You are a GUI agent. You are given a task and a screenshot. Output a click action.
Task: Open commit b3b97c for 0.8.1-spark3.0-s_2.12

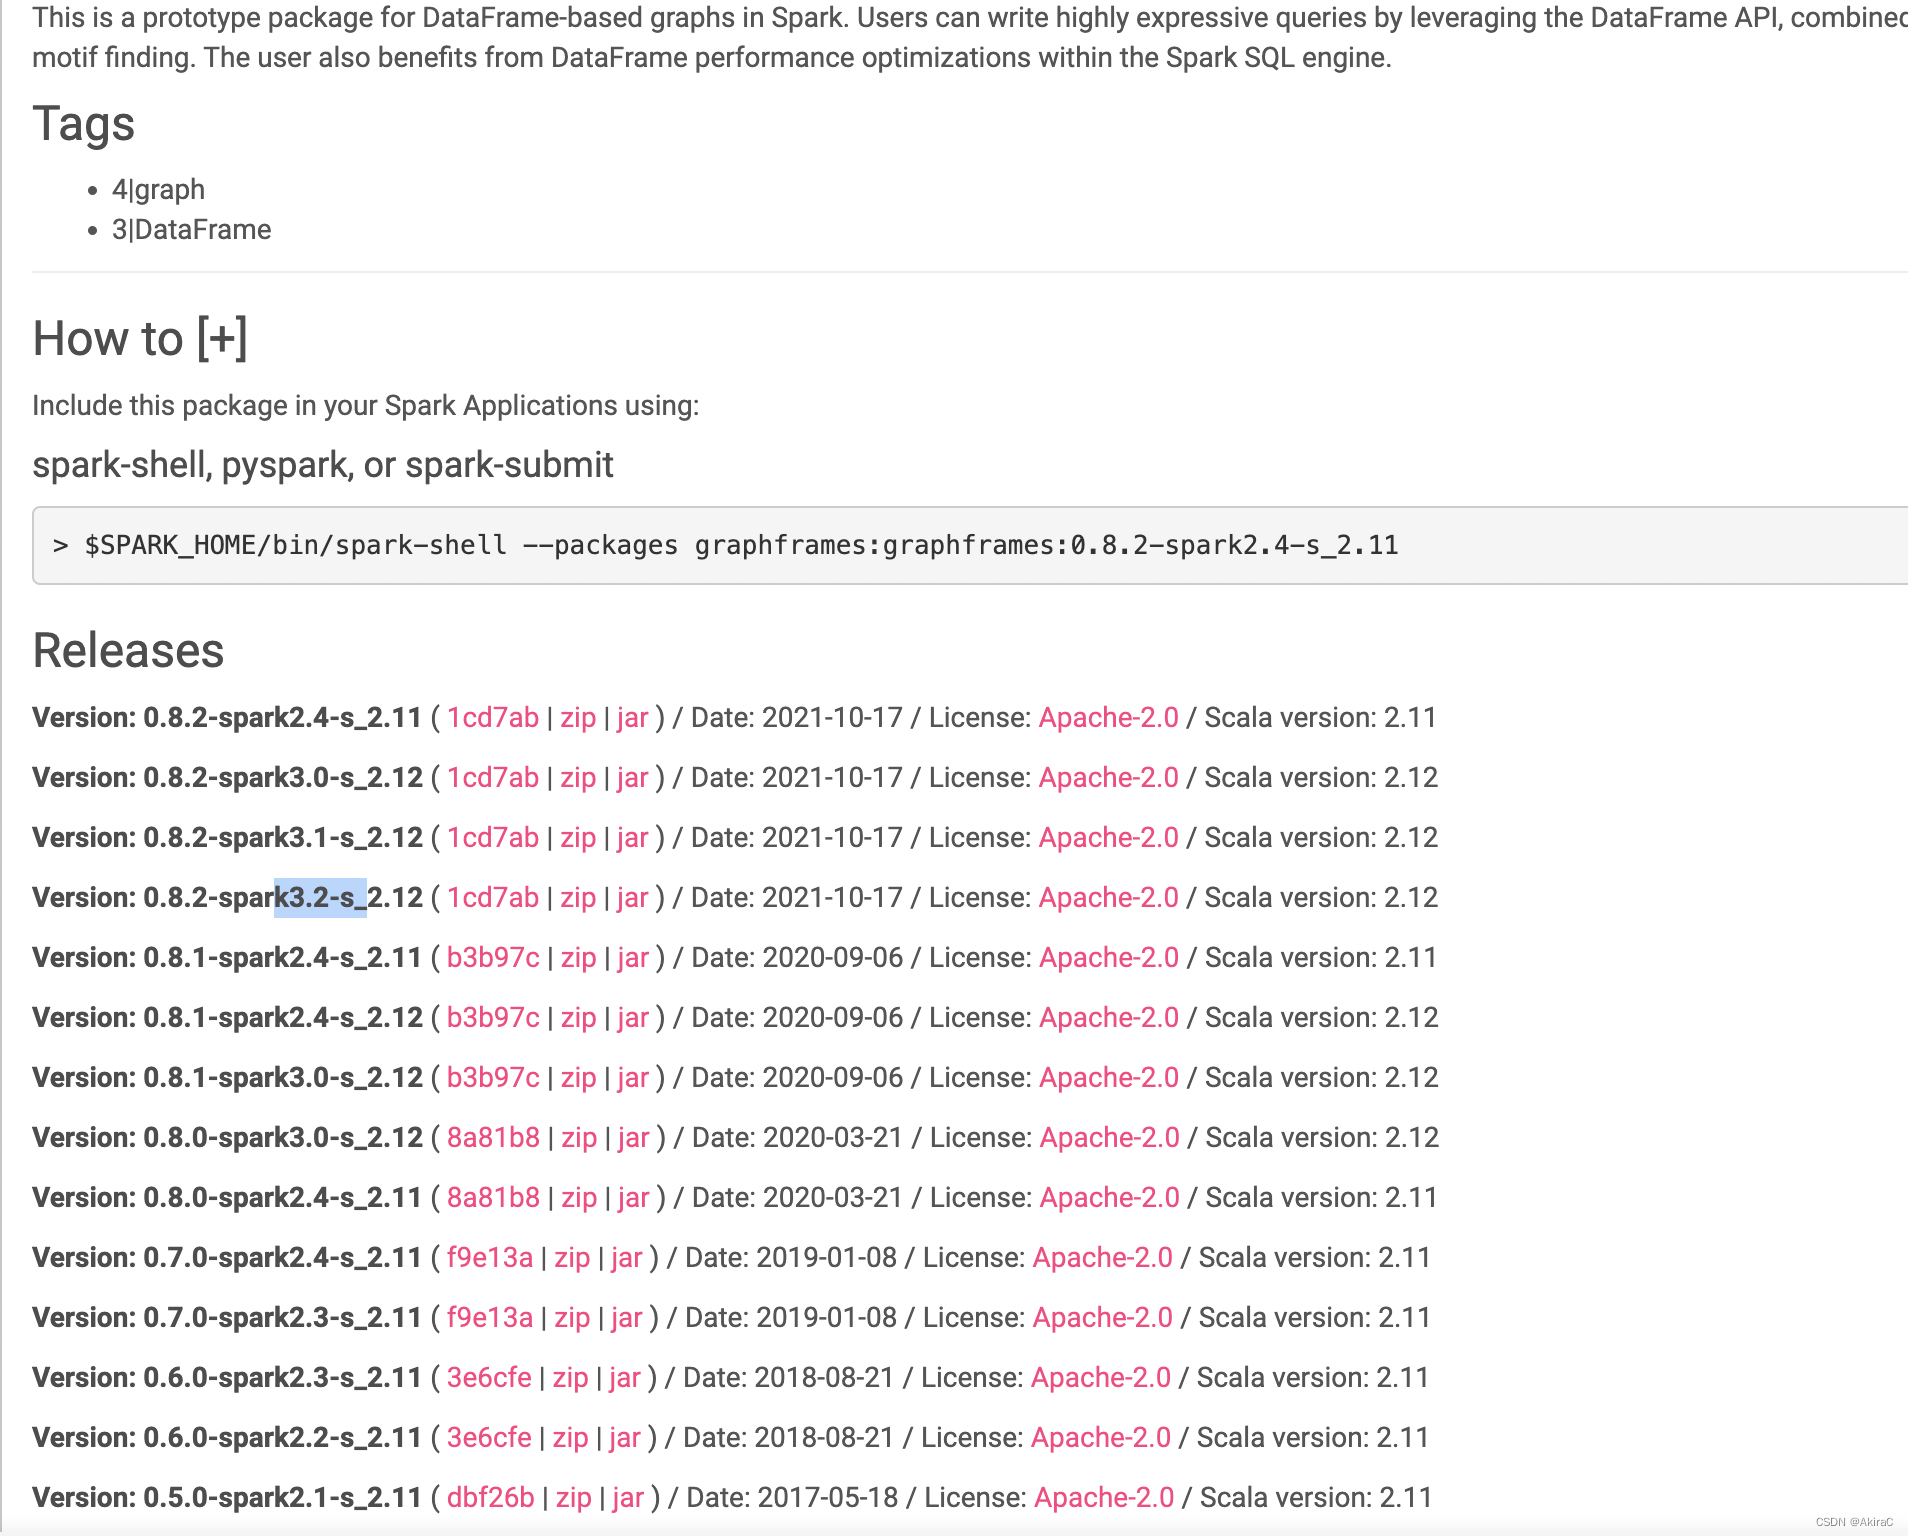pyautogui.click(x=493, y=1078)
